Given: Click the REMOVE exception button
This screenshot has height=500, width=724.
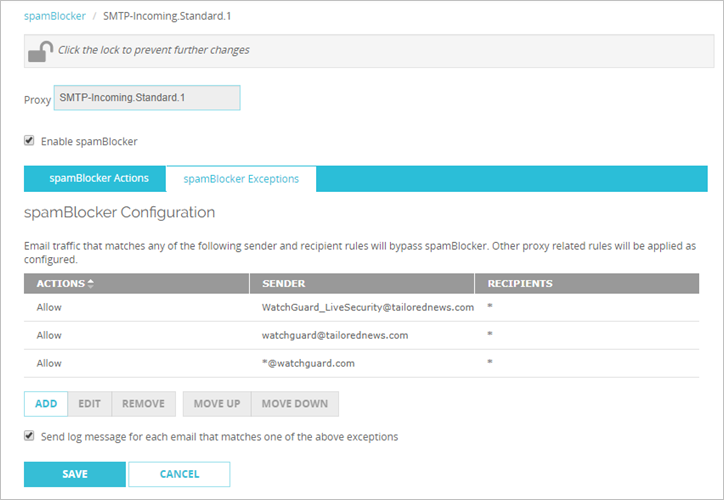Looking at the screenshot, I should (x=143, y=404).
